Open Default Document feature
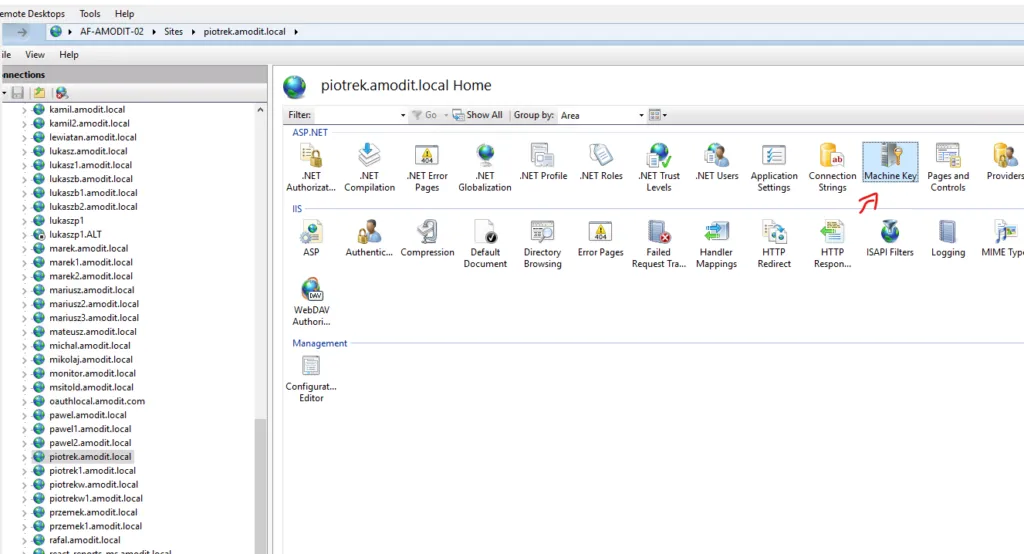 tap(485, 244)
